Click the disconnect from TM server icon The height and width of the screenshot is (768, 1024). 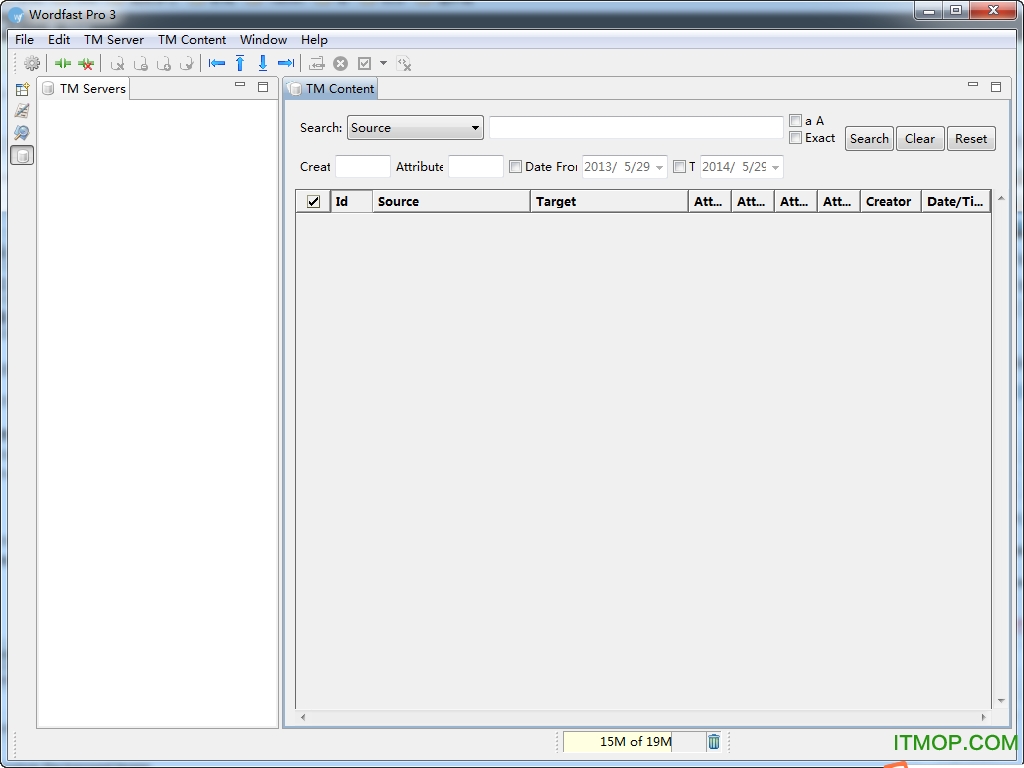tap(86, 63)
